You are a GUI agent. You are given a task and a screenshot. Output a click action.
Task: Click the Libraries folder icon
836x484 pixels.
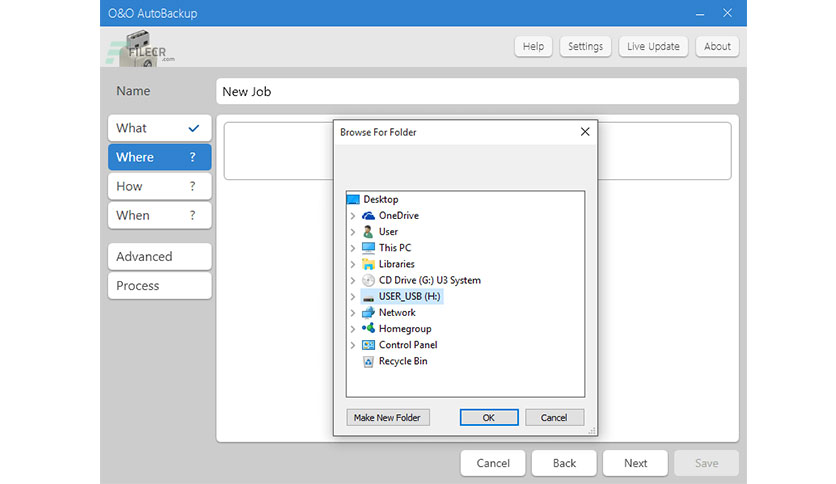click(368, 264)
